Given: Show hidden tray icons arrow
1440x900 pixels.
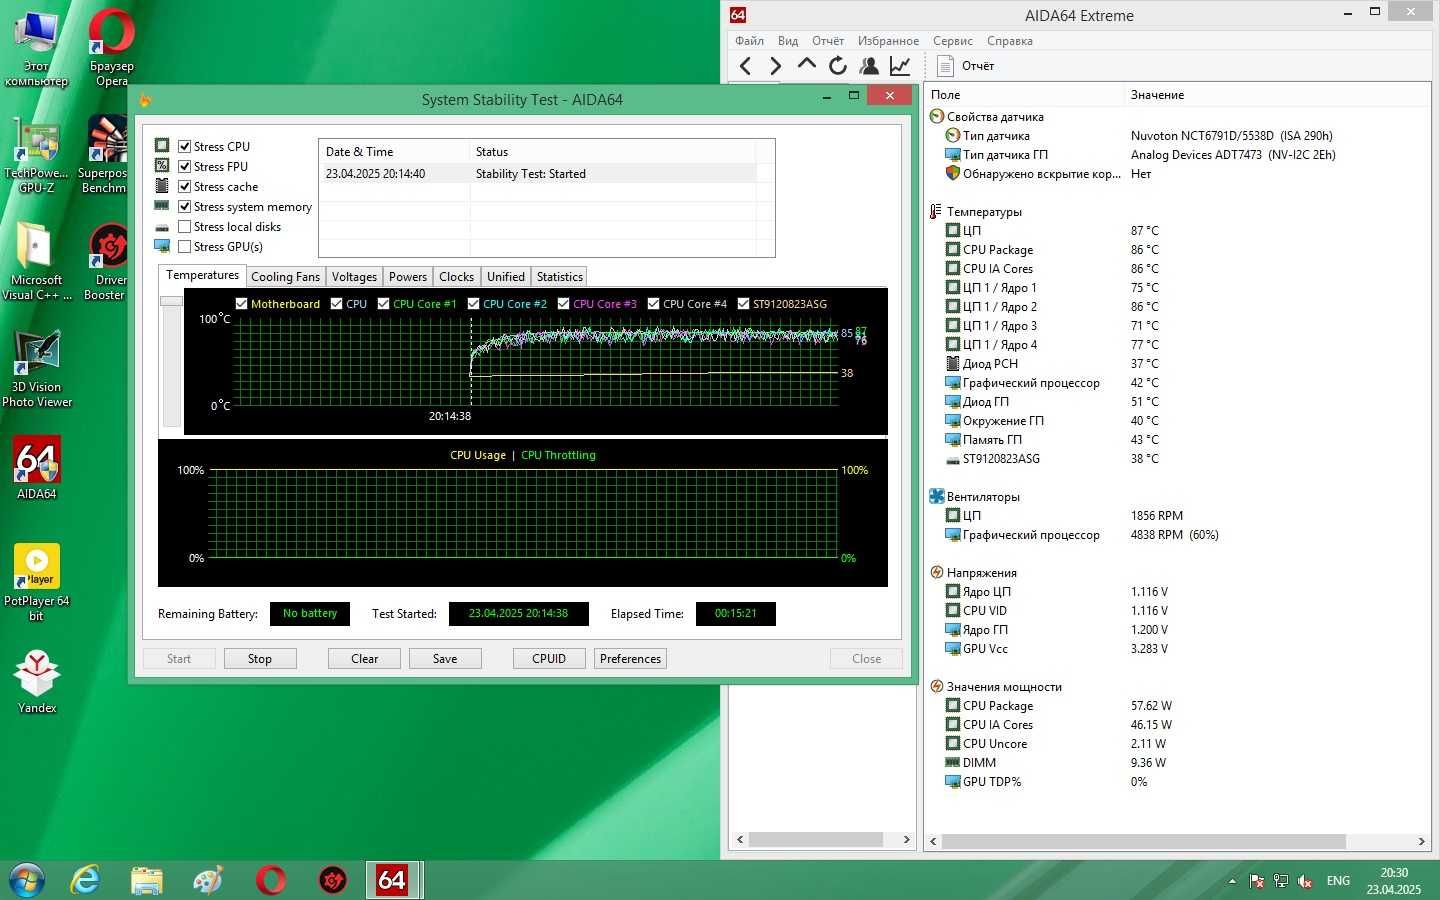Looking at the screenshot, I should (x=1232, y=881).
